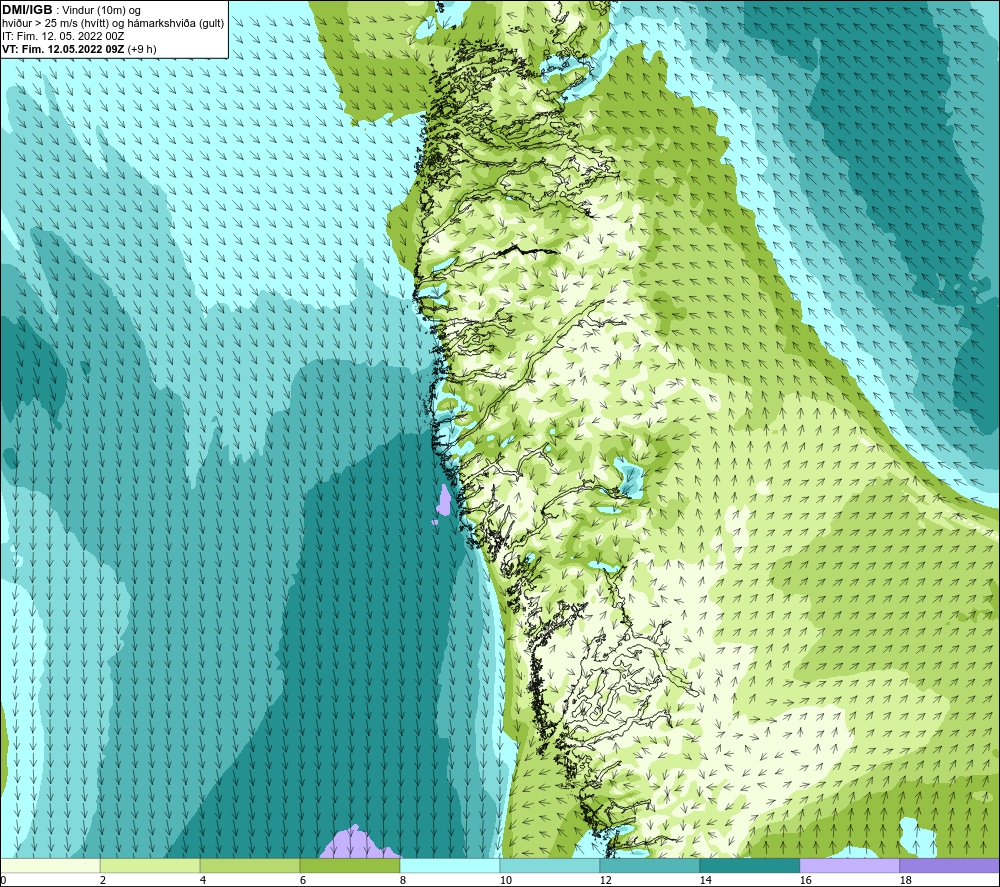Click the light teal 10–12 m/s legend swatch

click(x=549, y=865)
